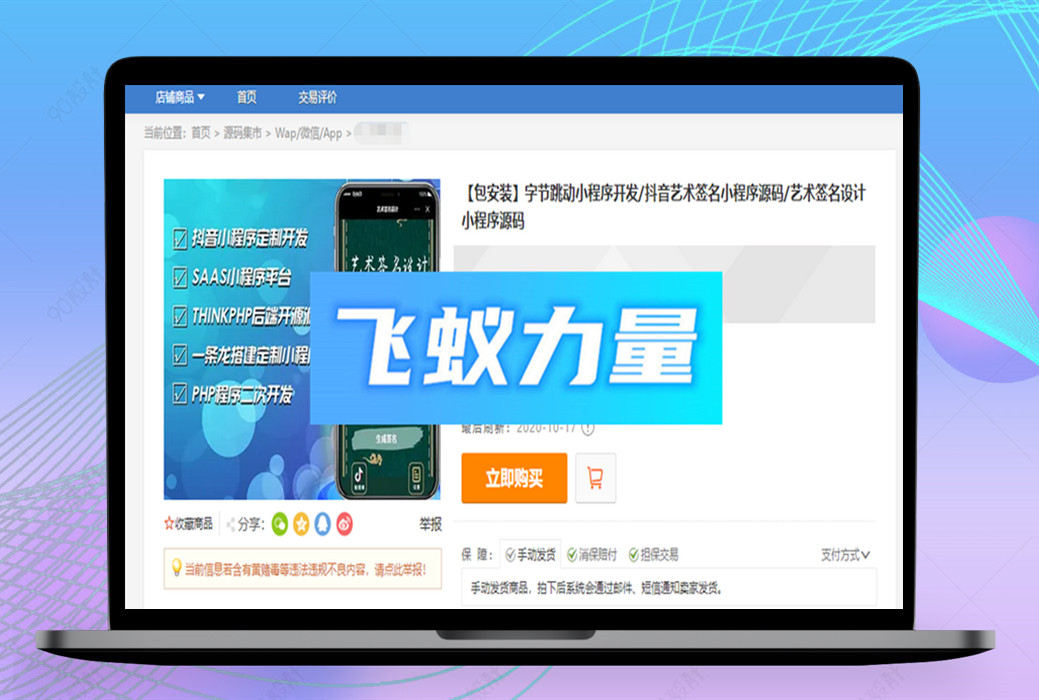
Task: Share to QQ with the blue penguin icon
Action: click(x=322, y=523)
